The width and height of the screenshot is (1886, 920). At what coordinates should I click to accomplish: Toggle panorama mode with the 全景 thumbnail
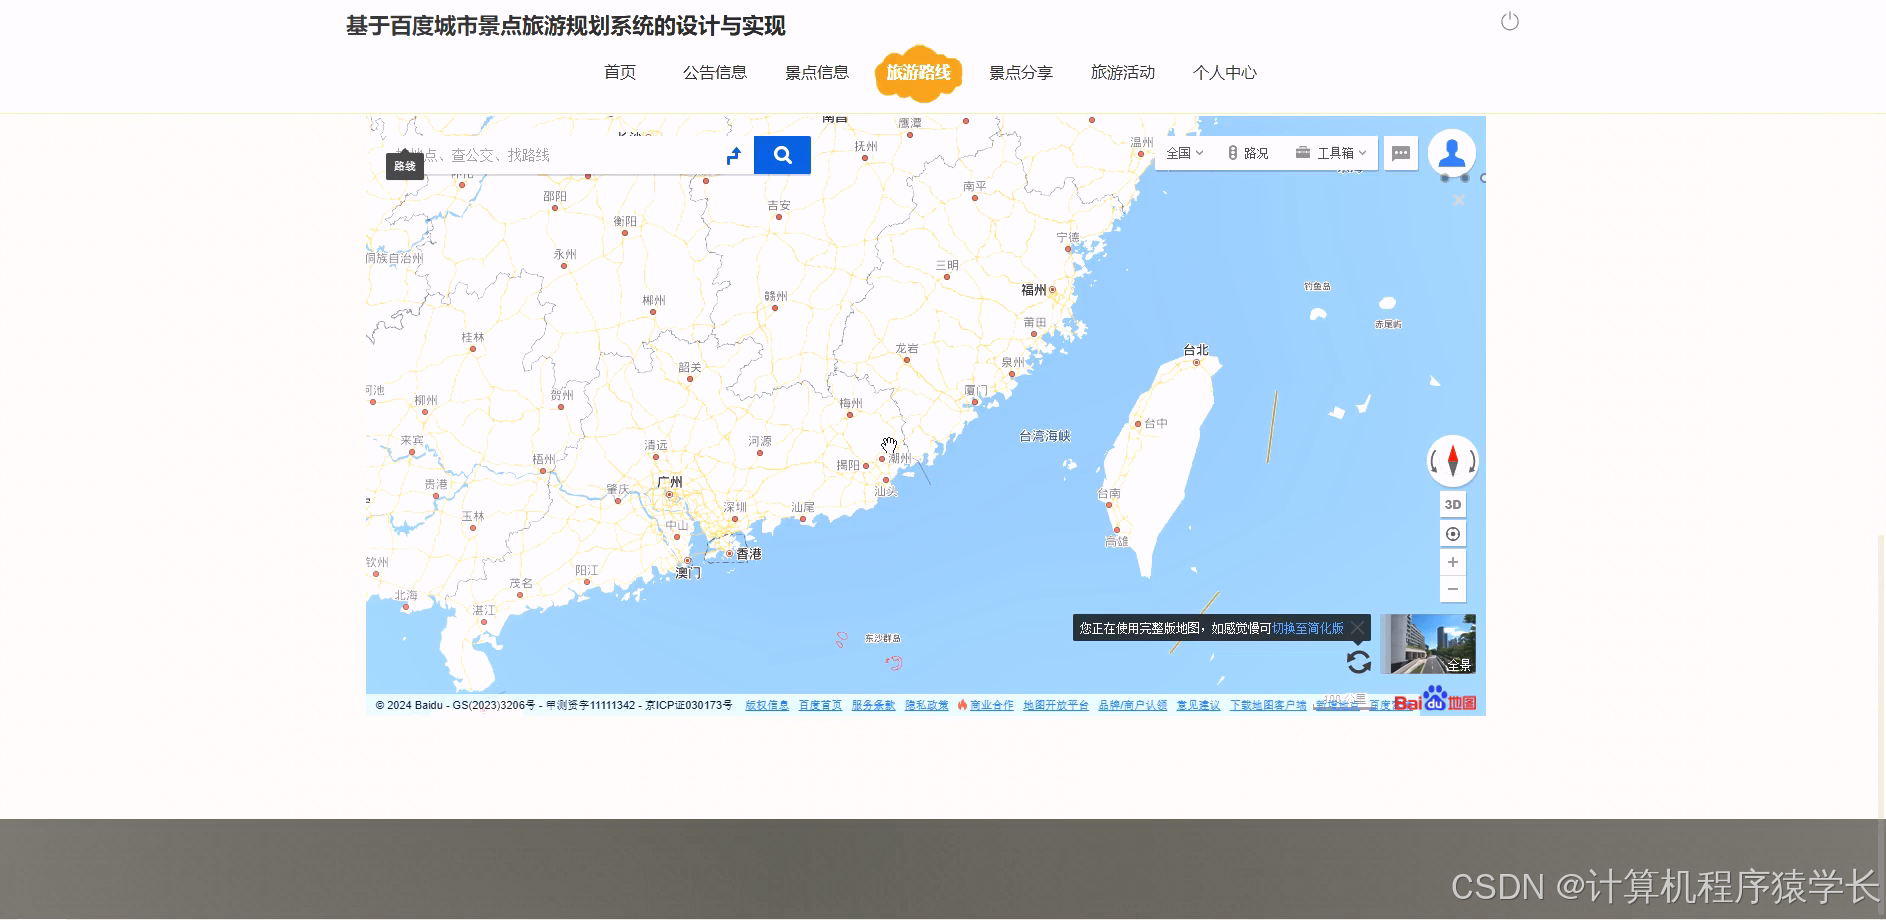point(1427,644)
